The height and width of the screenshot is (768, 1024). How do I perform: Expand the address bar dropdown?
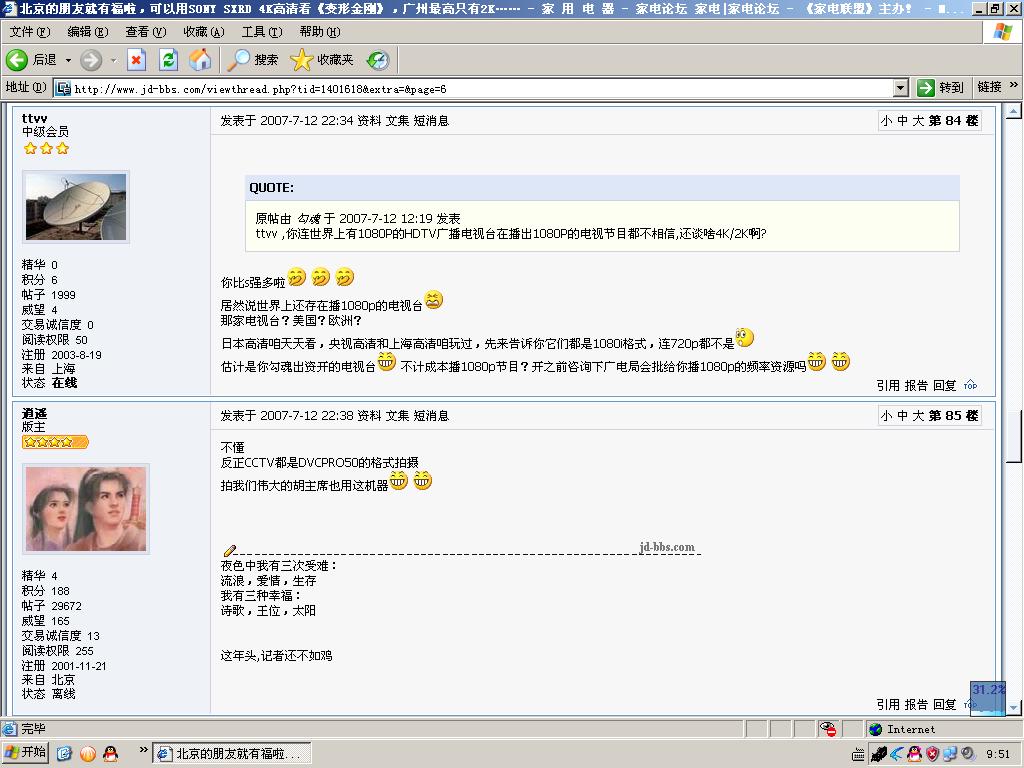[x=900, y=88]
